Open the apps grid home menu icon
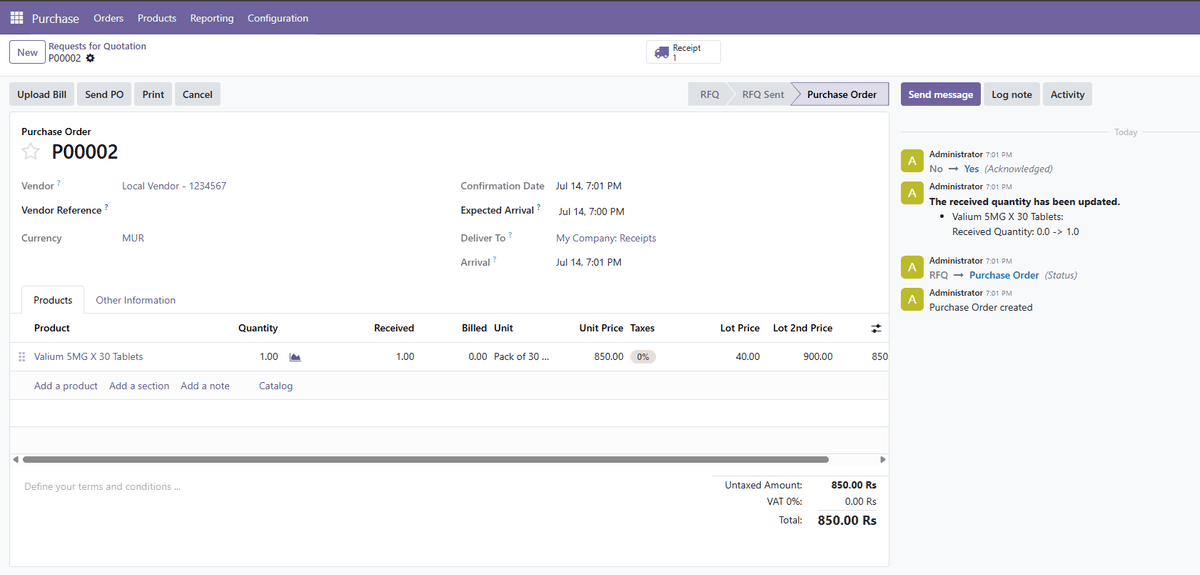 17,18
